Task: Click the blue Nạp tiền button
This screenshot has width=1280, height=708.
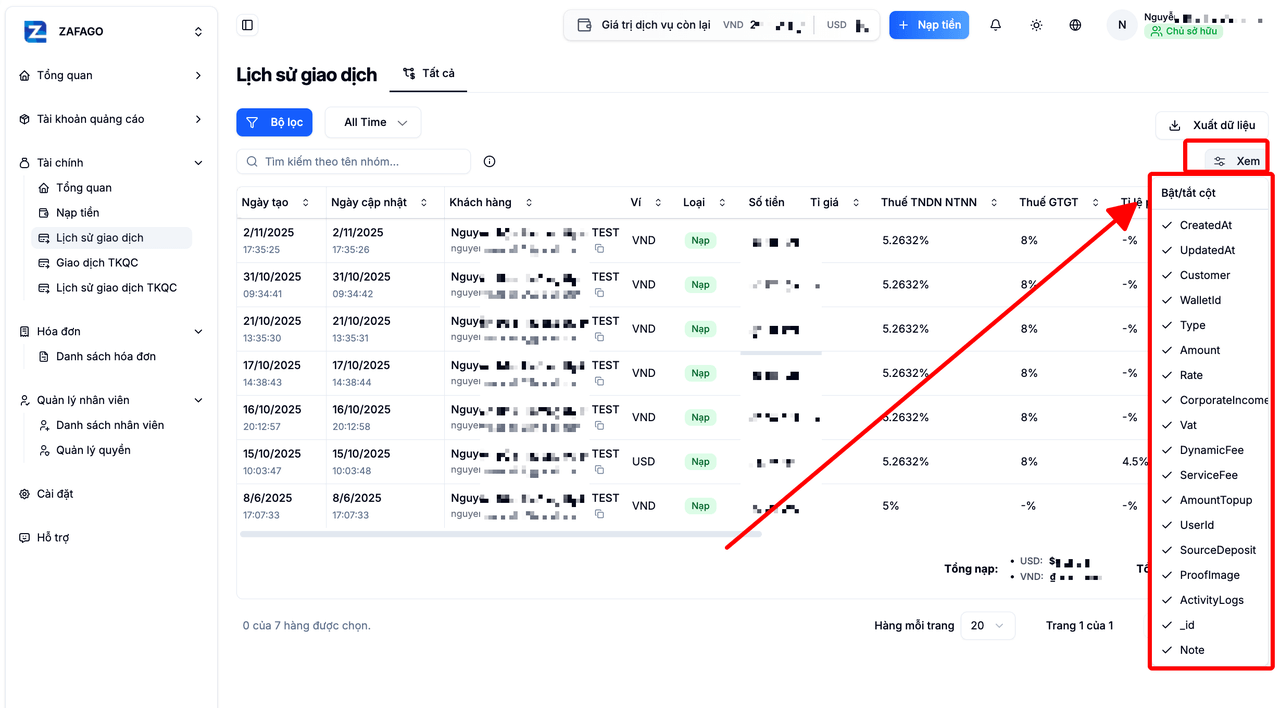Action: (929, 25)
